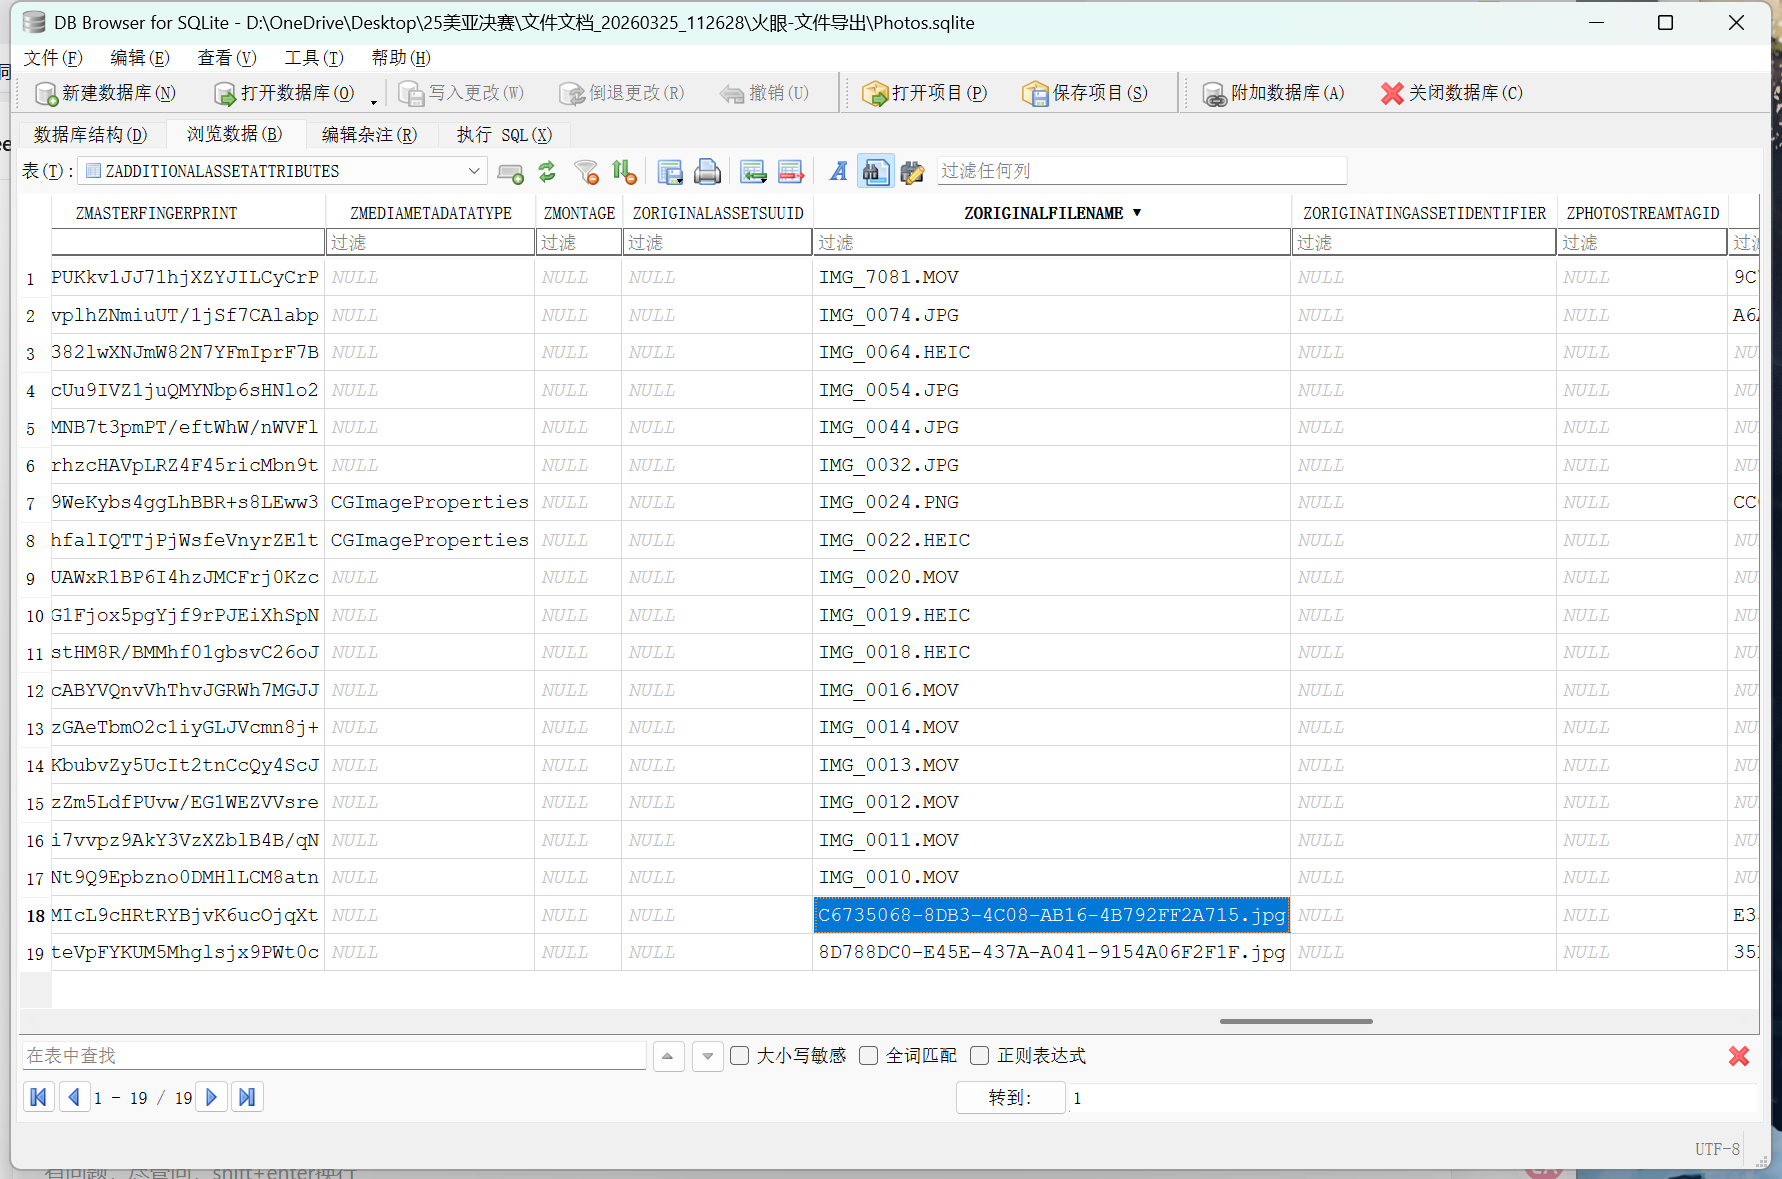Click Save Project (保存项目) in toolbar
Screen dimensions: 1782x1179
[x=1085, y=93]
